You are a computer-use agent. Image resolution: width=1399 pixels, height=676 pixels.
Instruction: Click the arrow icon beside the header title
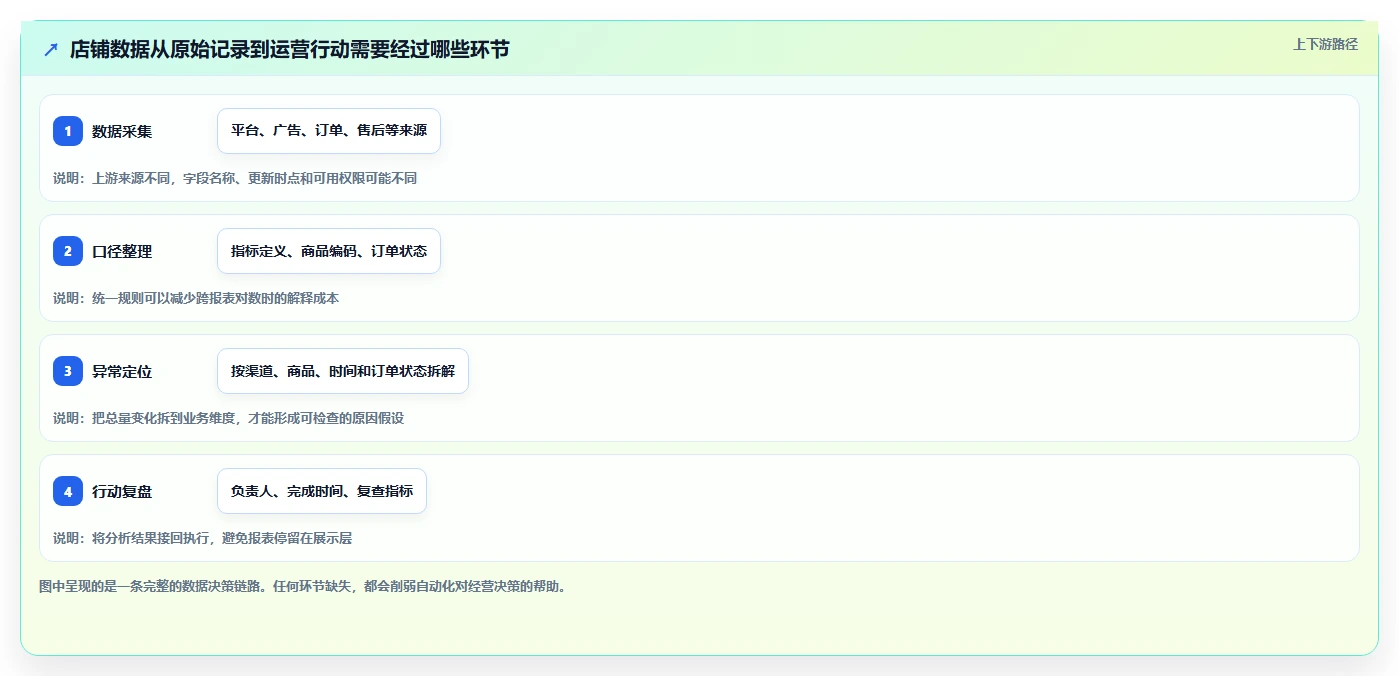[51, 49]
